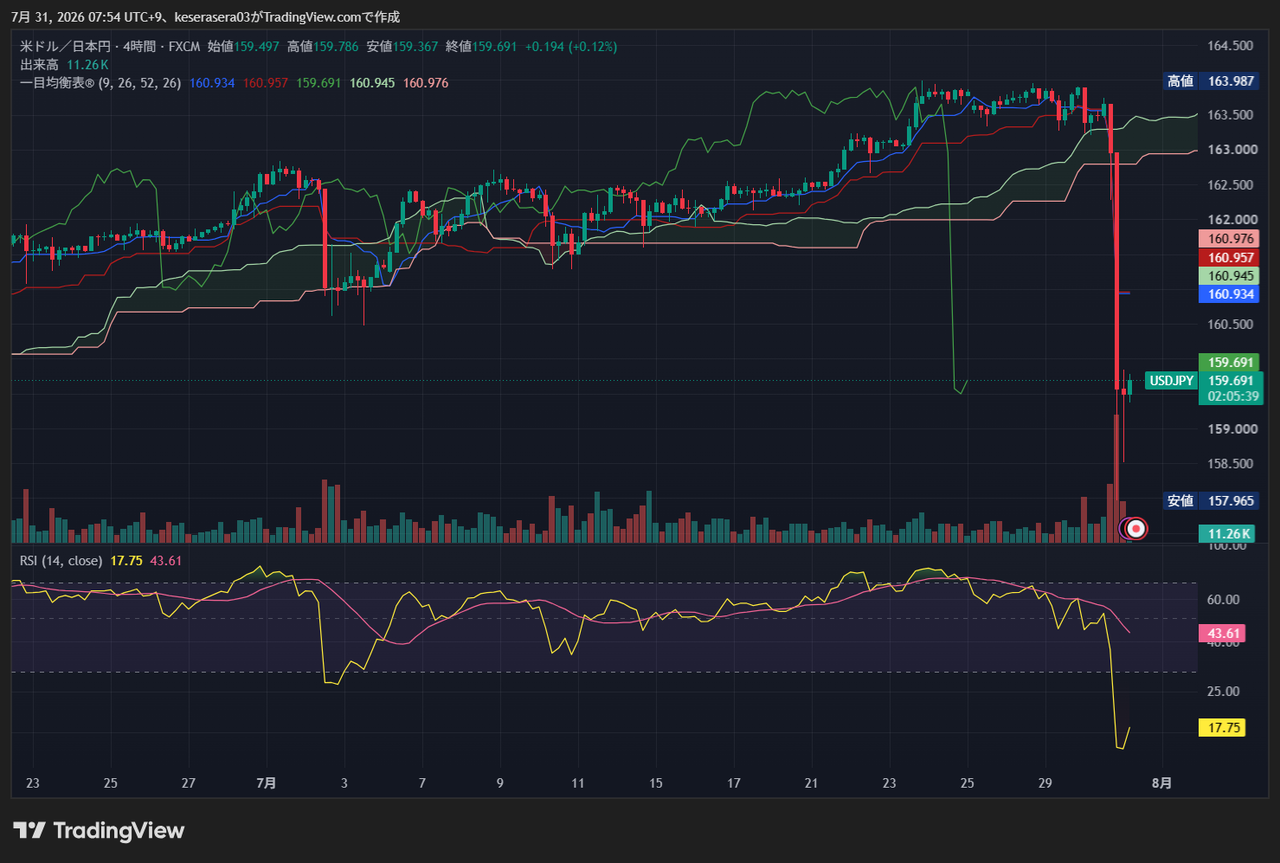Click the 60.00 RSI scale label

pyautogui.click(x=1223, y=600)
